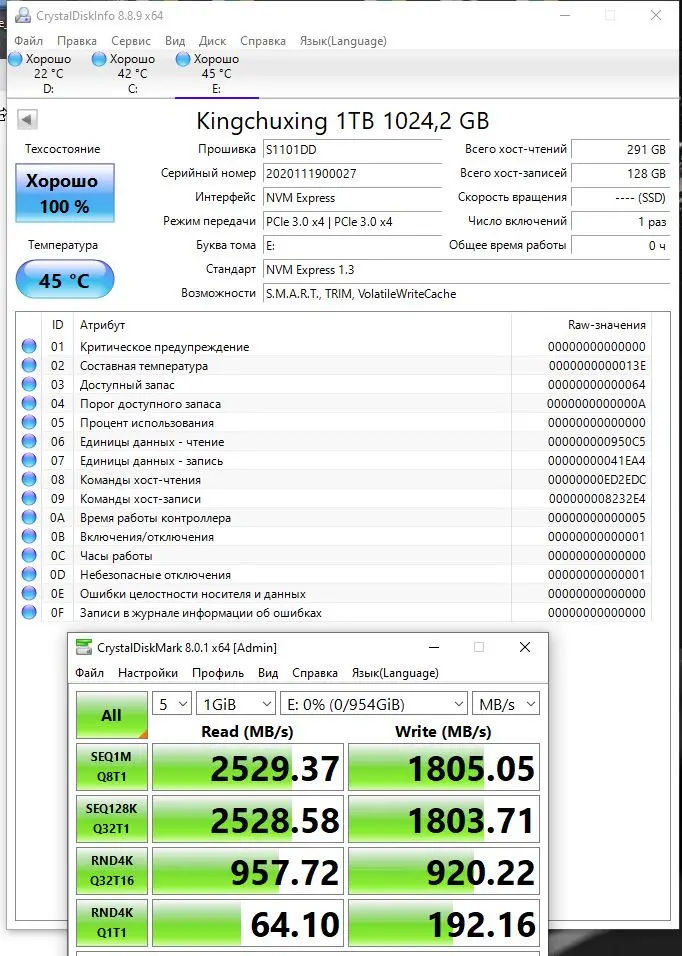The height and width of the screenshot is (956, 682).
Task: Click the Хорошо 100 % health status button
Action: (65, 193)
